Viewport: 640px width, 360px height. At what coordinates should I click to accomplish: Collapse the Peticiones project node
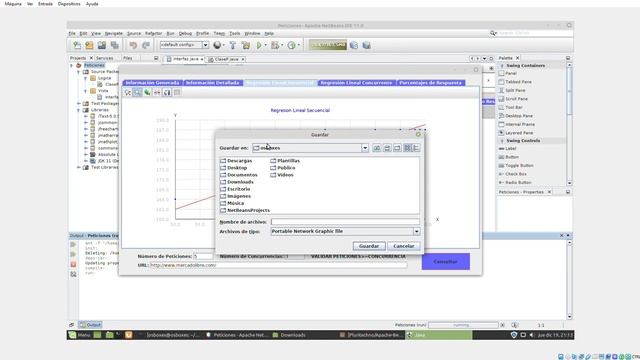coord(72,65)
